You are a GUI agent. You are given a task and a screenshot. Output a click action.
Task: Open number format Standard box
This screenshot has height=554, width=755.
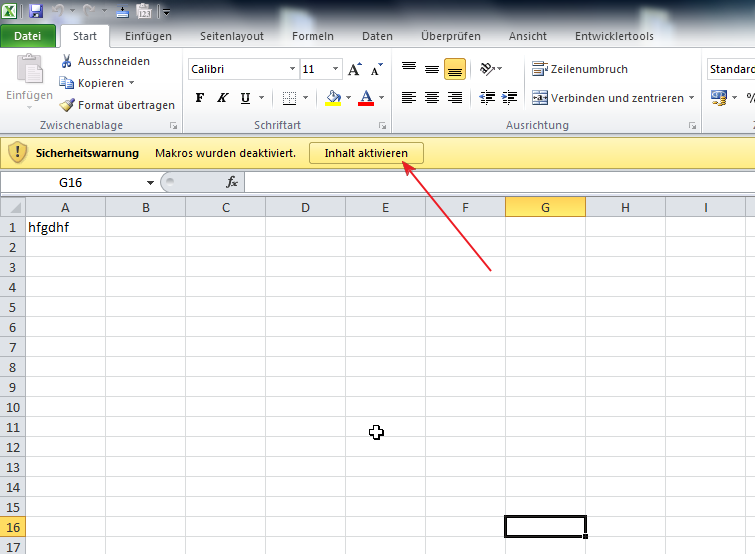(731, 69)
